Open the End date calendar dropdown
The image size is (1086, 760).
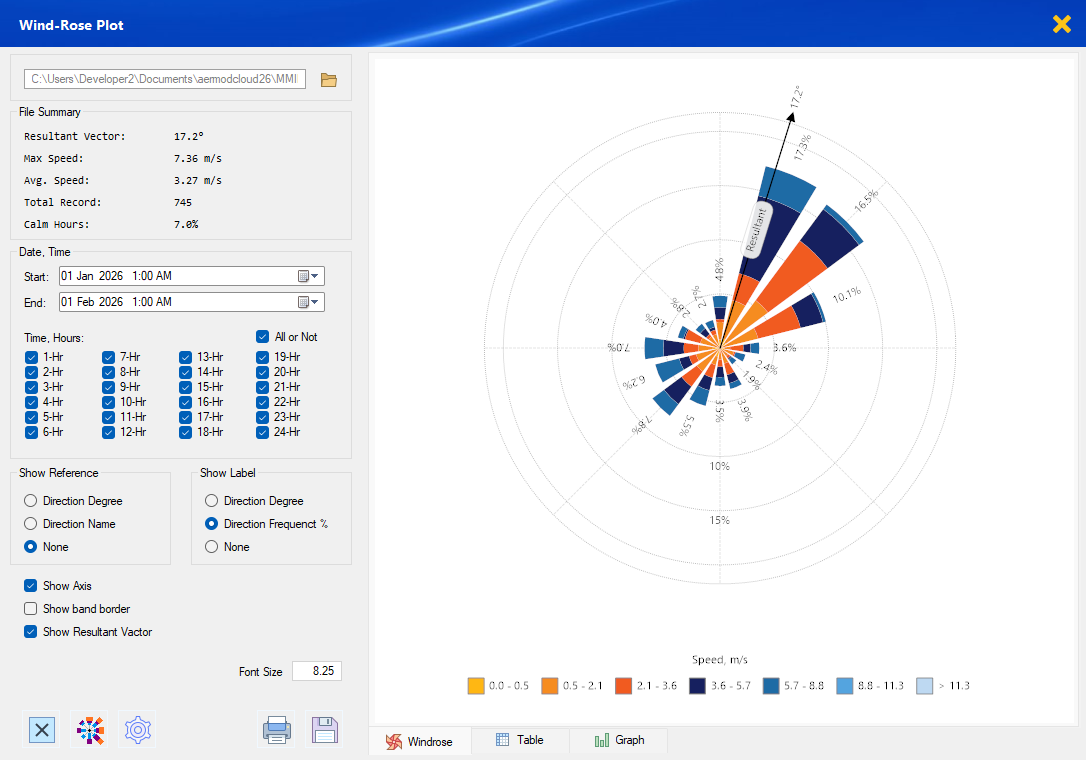pos(308,302)
